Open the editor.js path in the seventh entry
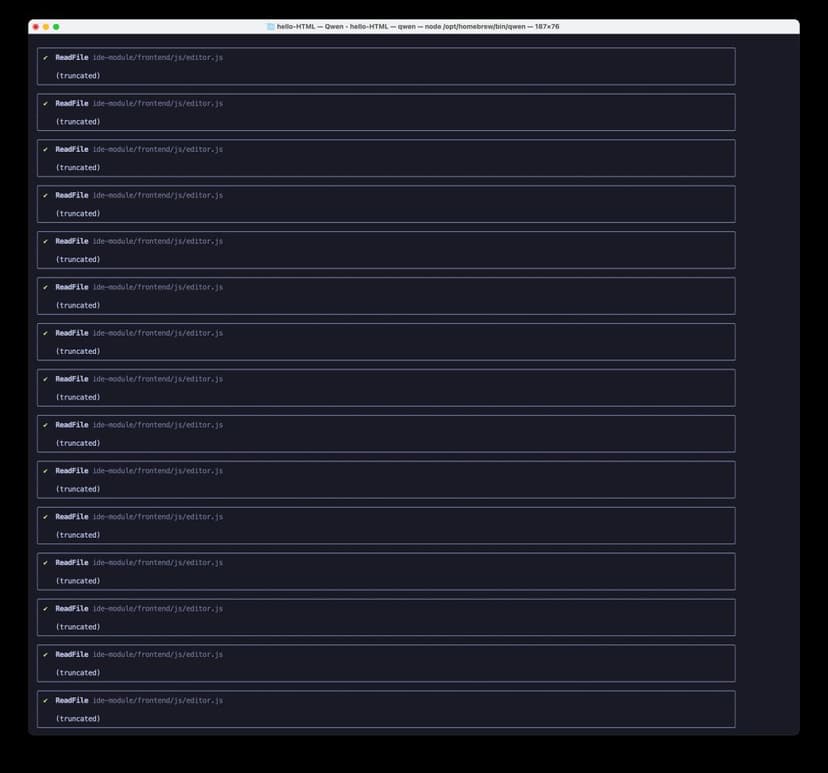Screen dimensions: 828x773 pyautogui.click(x=157, y=332)
